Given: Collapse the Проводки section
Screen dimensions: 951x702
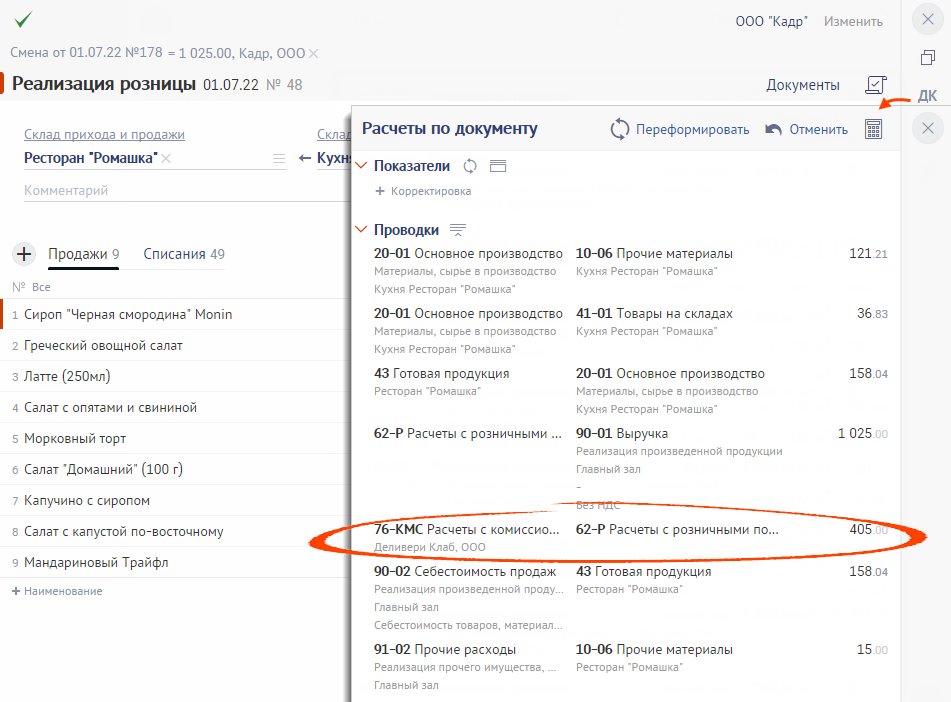Looking at the screenshot, I should pos(362,230).
